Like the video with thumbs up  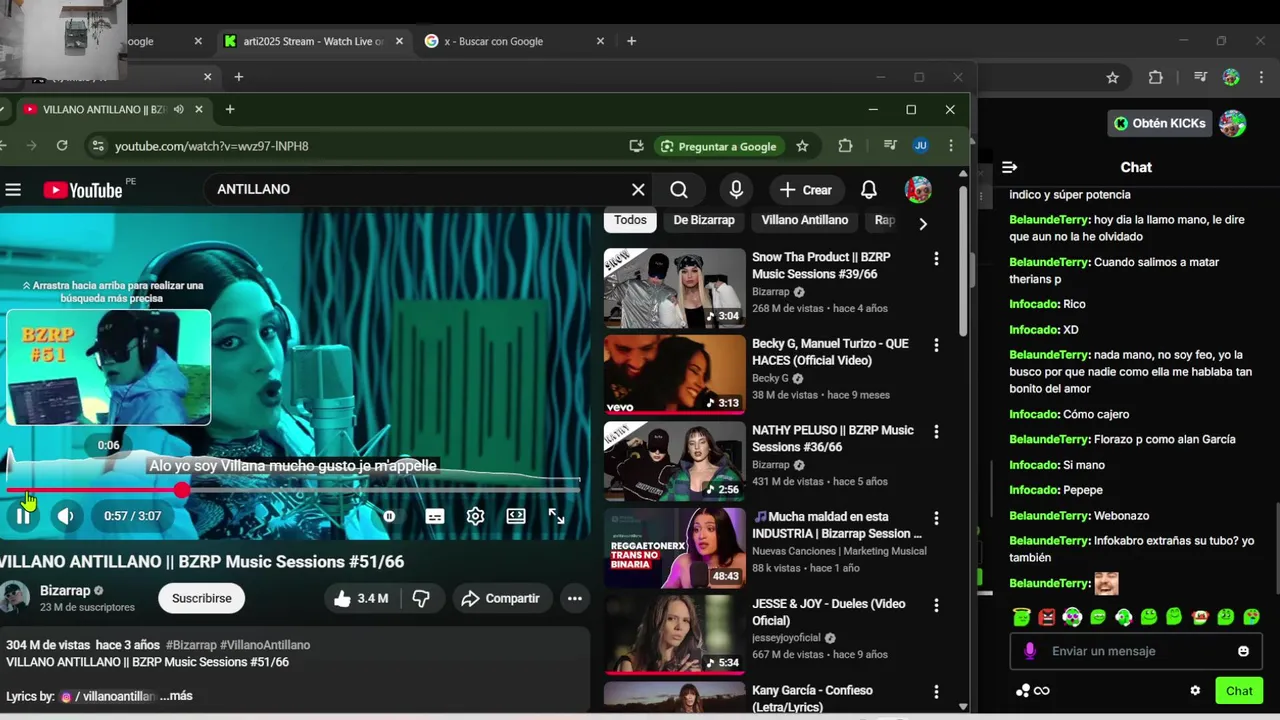pos(361,598)
